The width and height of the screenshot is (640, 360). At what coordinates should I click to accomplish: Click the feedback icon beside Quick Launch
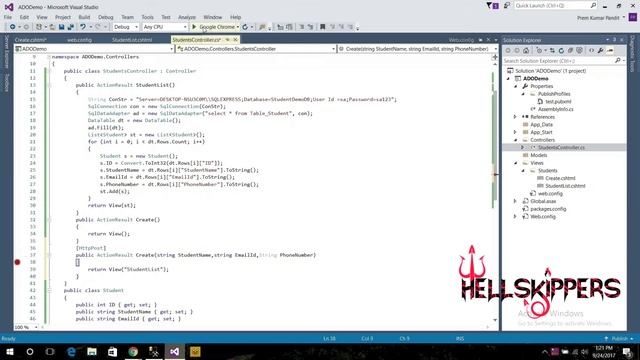coord(507,6)
